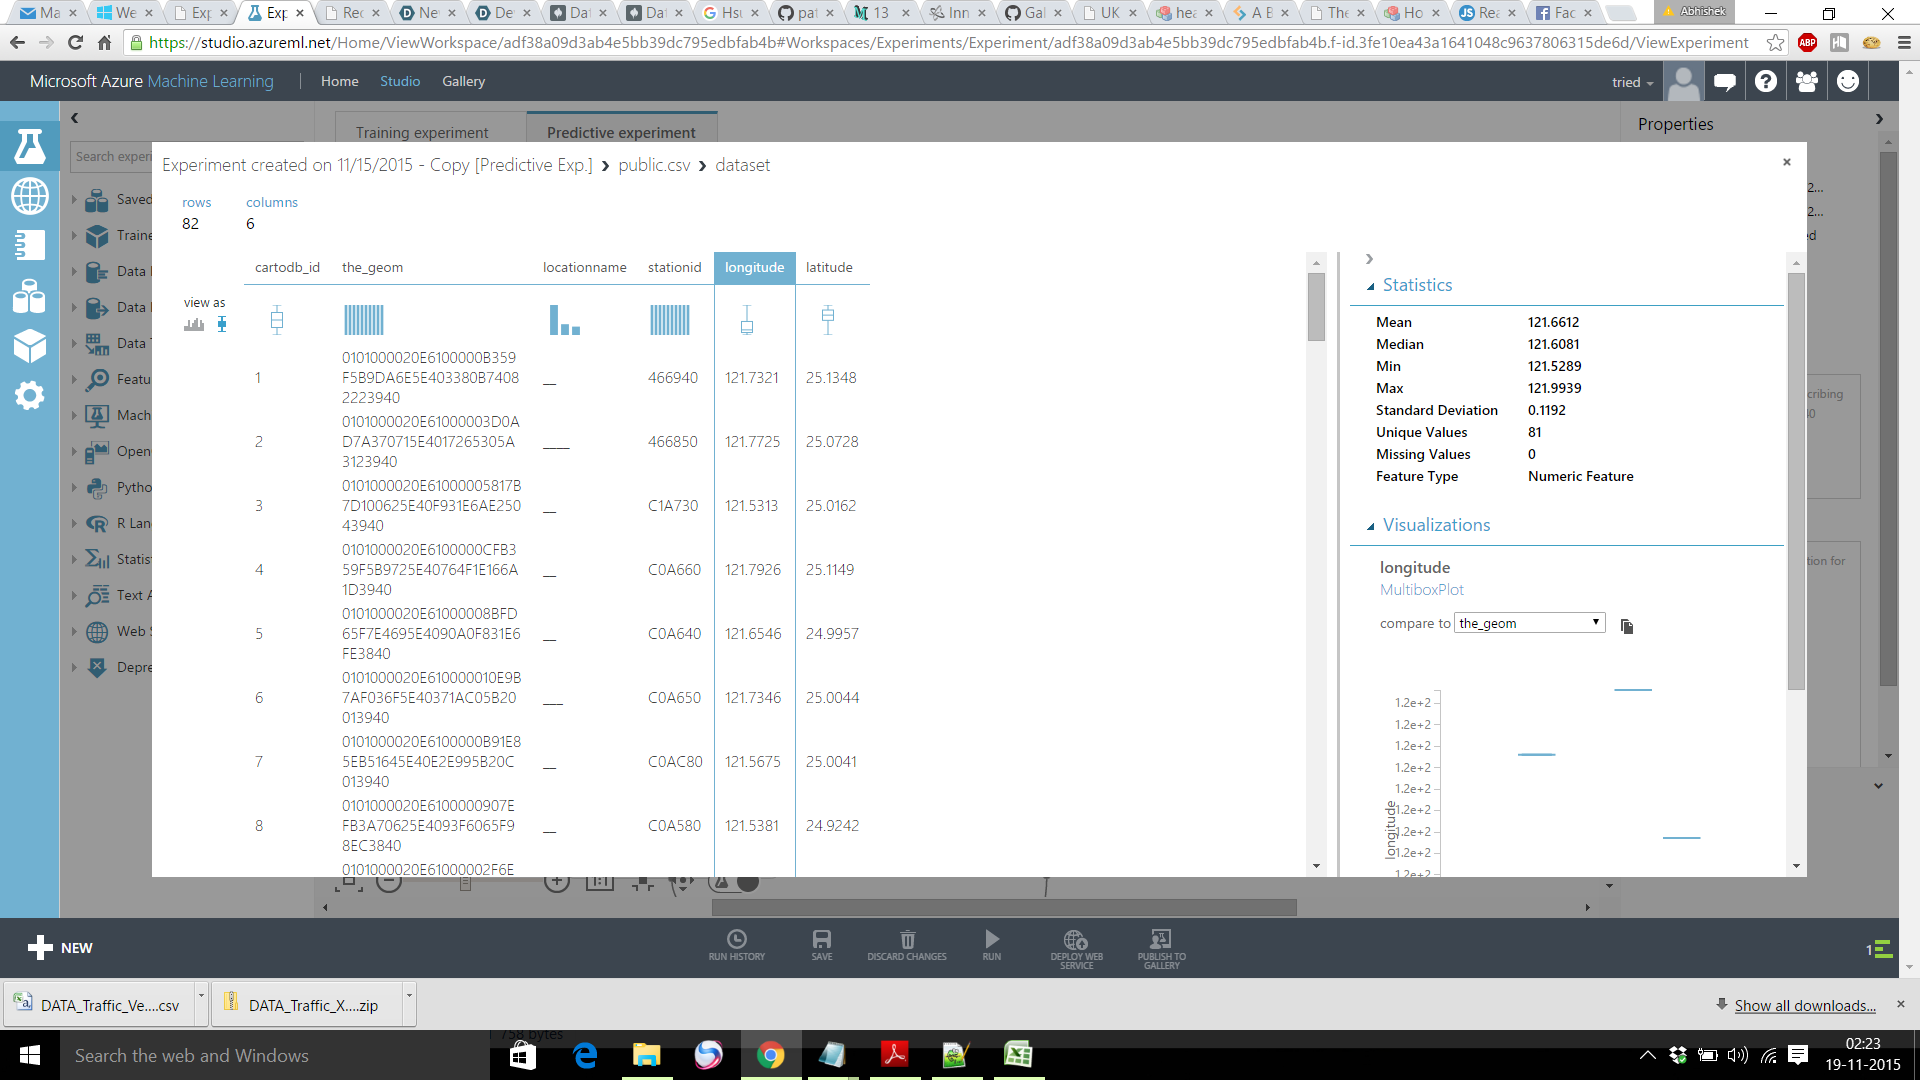Click the public.csv breadcrumb link
Image resolution: width=1920 pixels, height=1080 pixels.
654,165
